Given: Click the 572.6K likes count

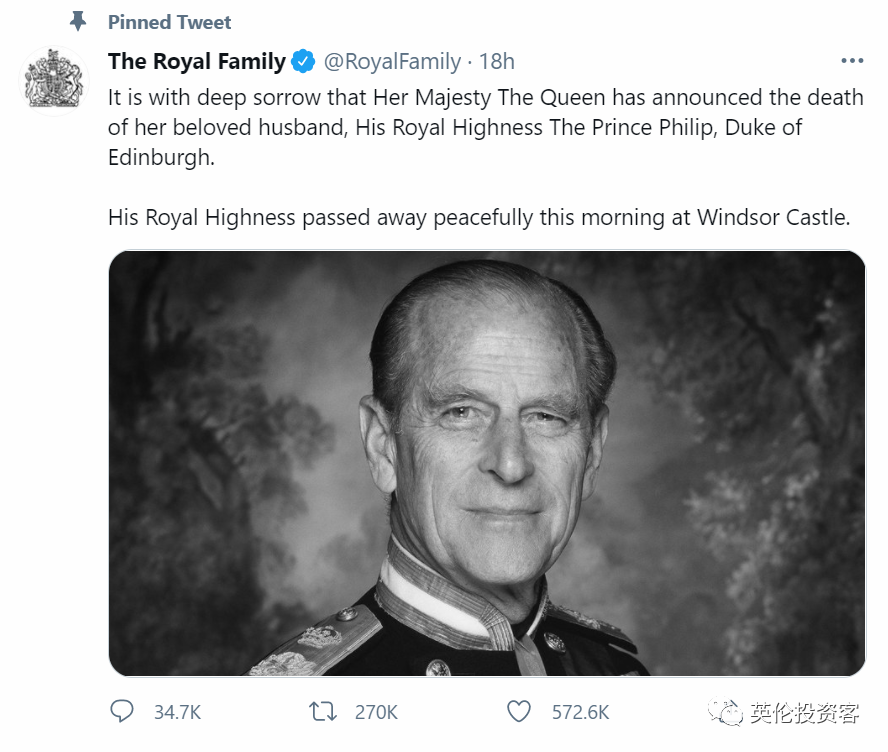Looking at the screenshot, I should [580, 712].
